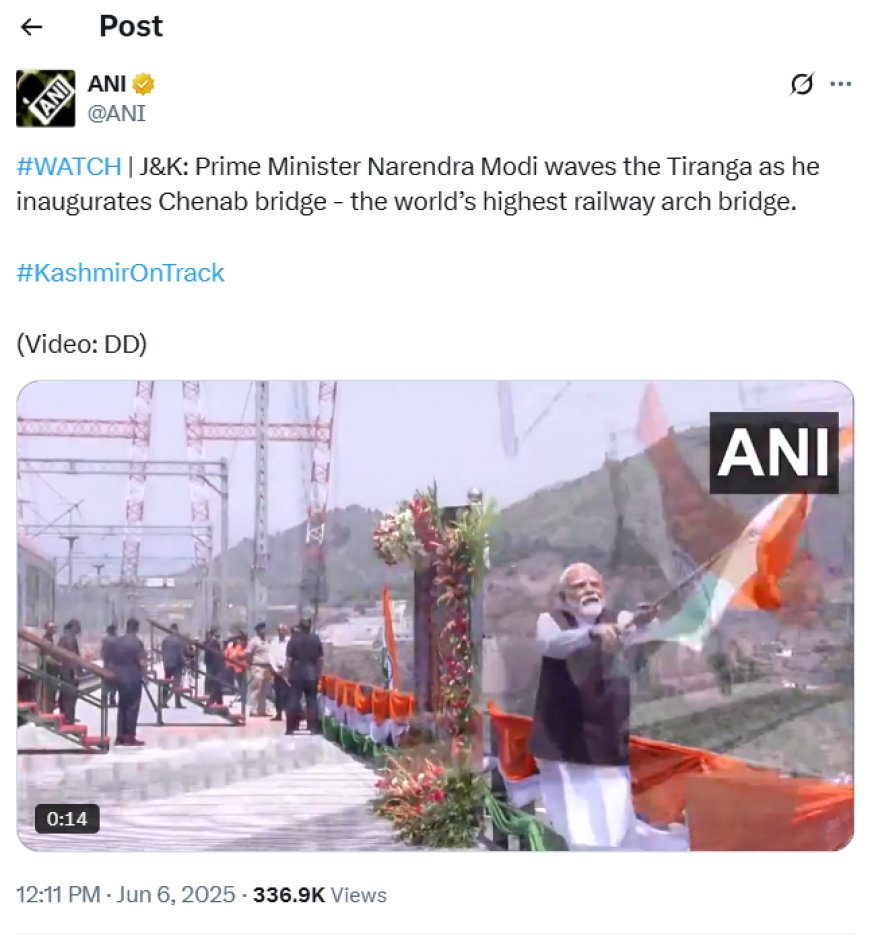Play the Chenab bridge video
The image size is (870, 944).
pyautogui.click(x=435, y=615)
